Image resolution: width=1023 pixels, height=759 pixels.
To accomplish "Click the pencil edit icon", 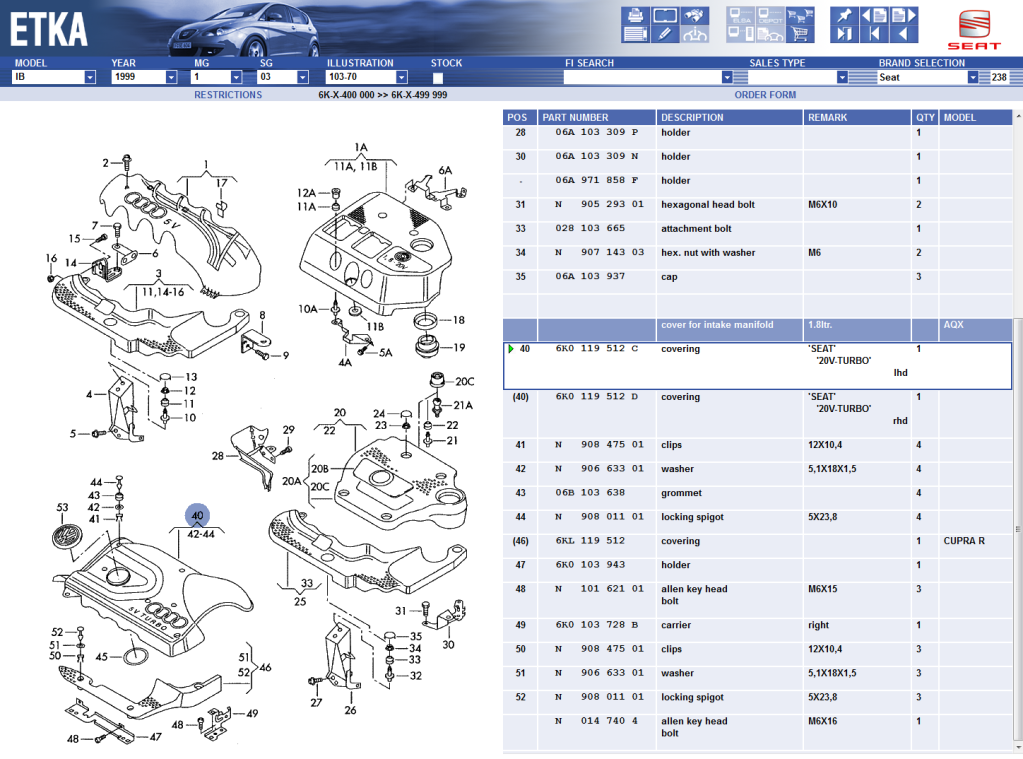I will 664,35.
